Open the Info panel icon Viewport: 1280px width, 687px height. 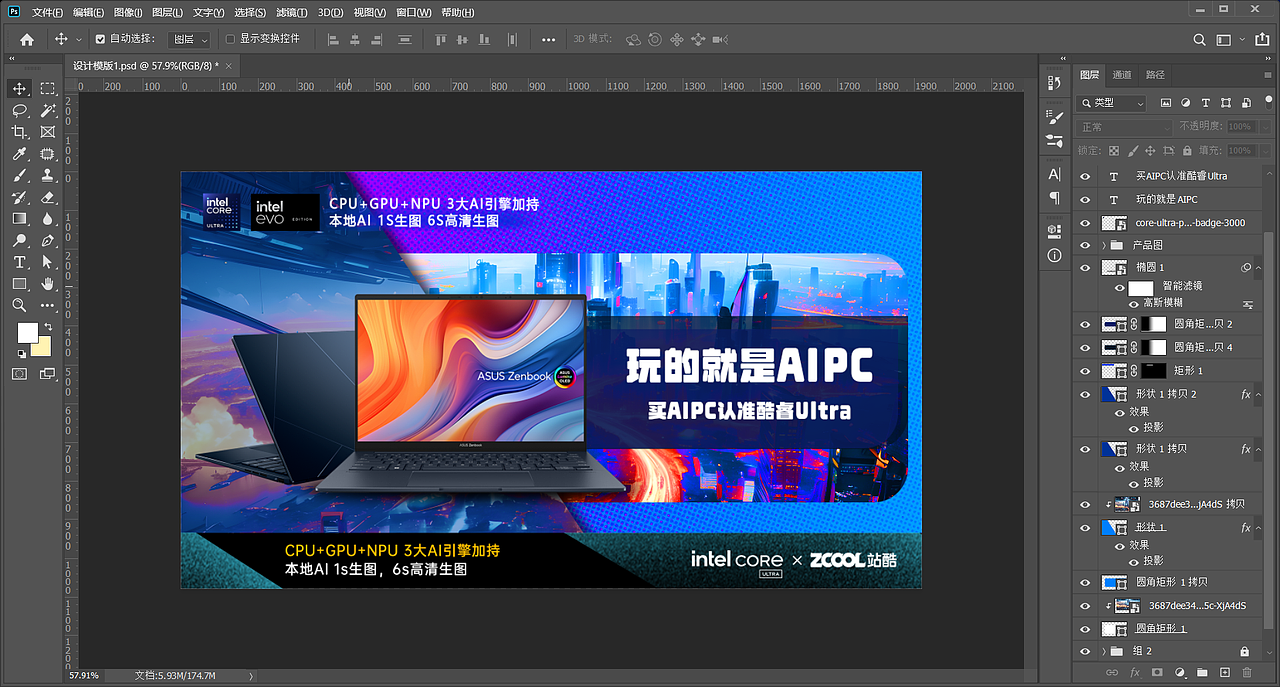pyautogui.click(x=1054, y=256)
